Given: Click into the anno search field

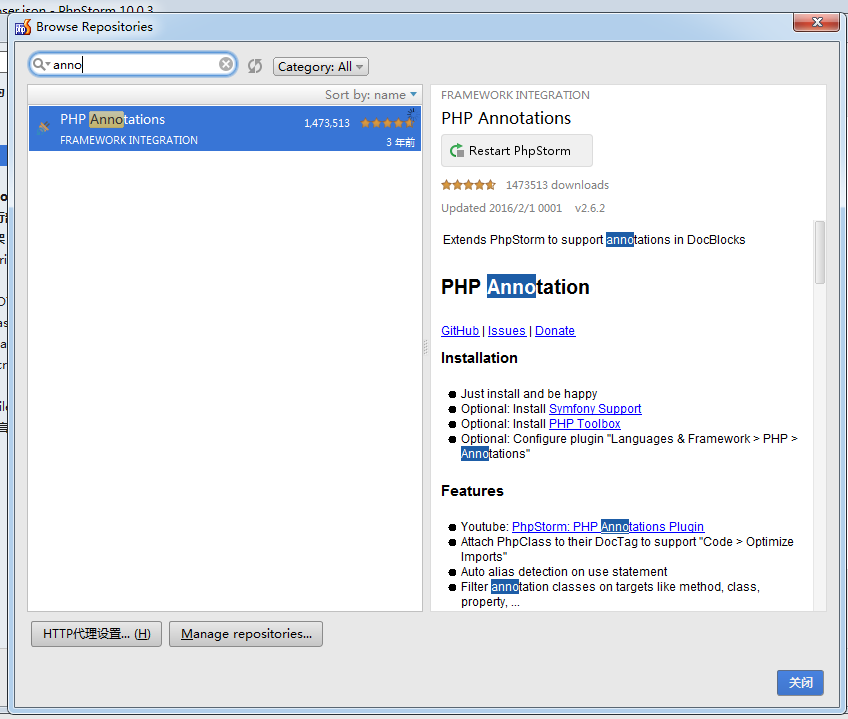Looking at the screenshot, I should click(x=134, y=64).
